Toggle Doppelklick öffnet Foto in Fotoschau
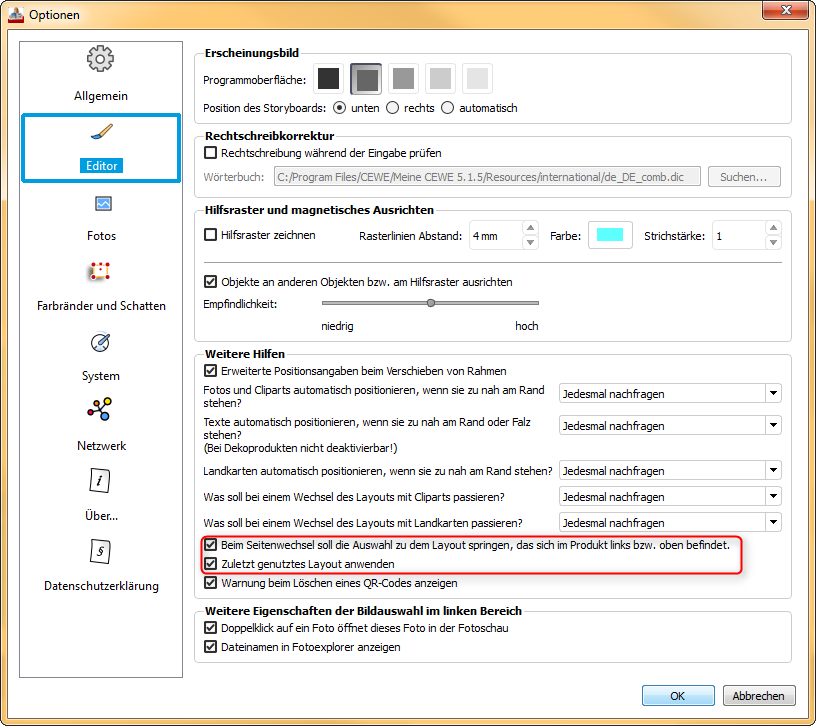 click(210, 628)
